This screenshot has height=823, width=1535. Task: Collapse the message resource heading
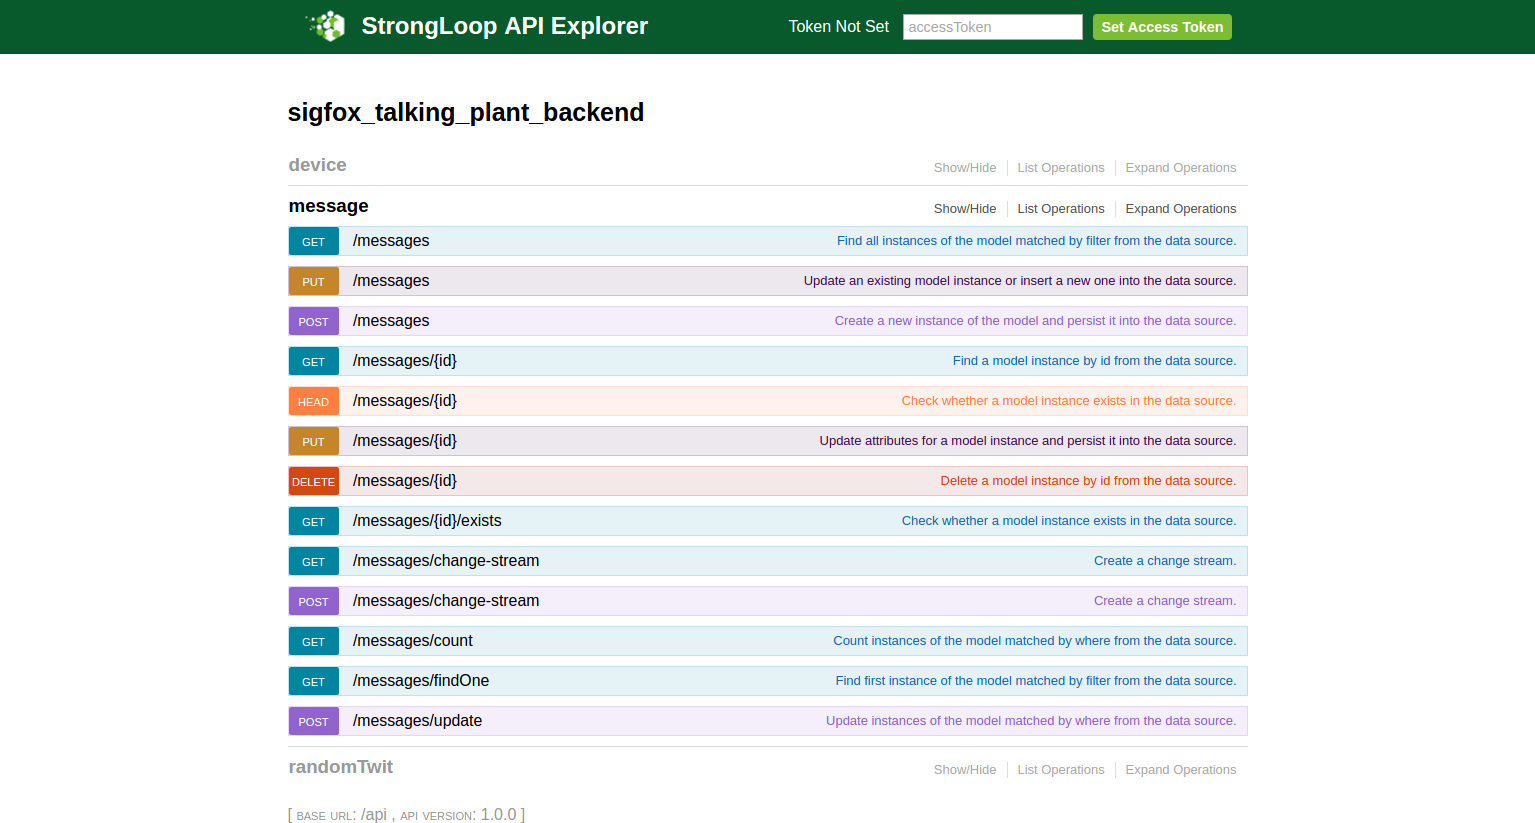(x=328, y=206)
